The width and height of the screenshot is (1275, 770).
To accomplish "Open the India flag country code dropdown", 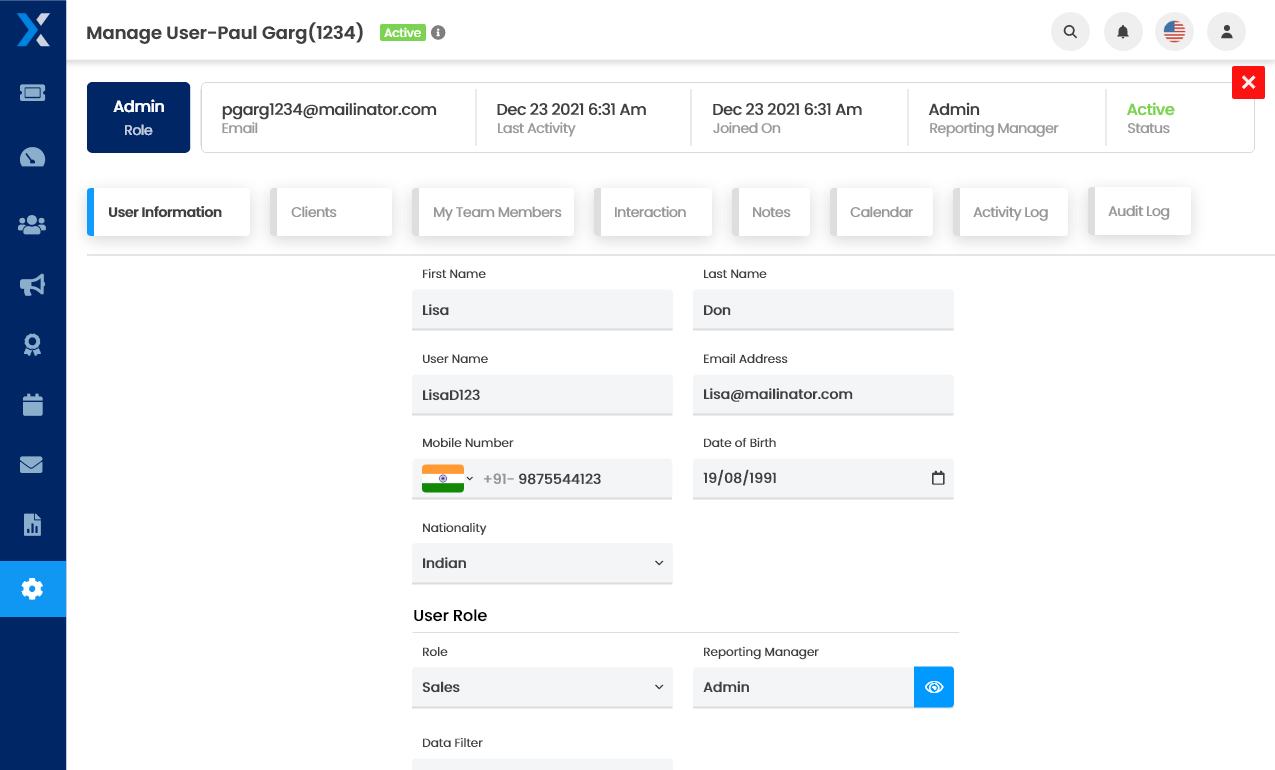I will 447,478.
